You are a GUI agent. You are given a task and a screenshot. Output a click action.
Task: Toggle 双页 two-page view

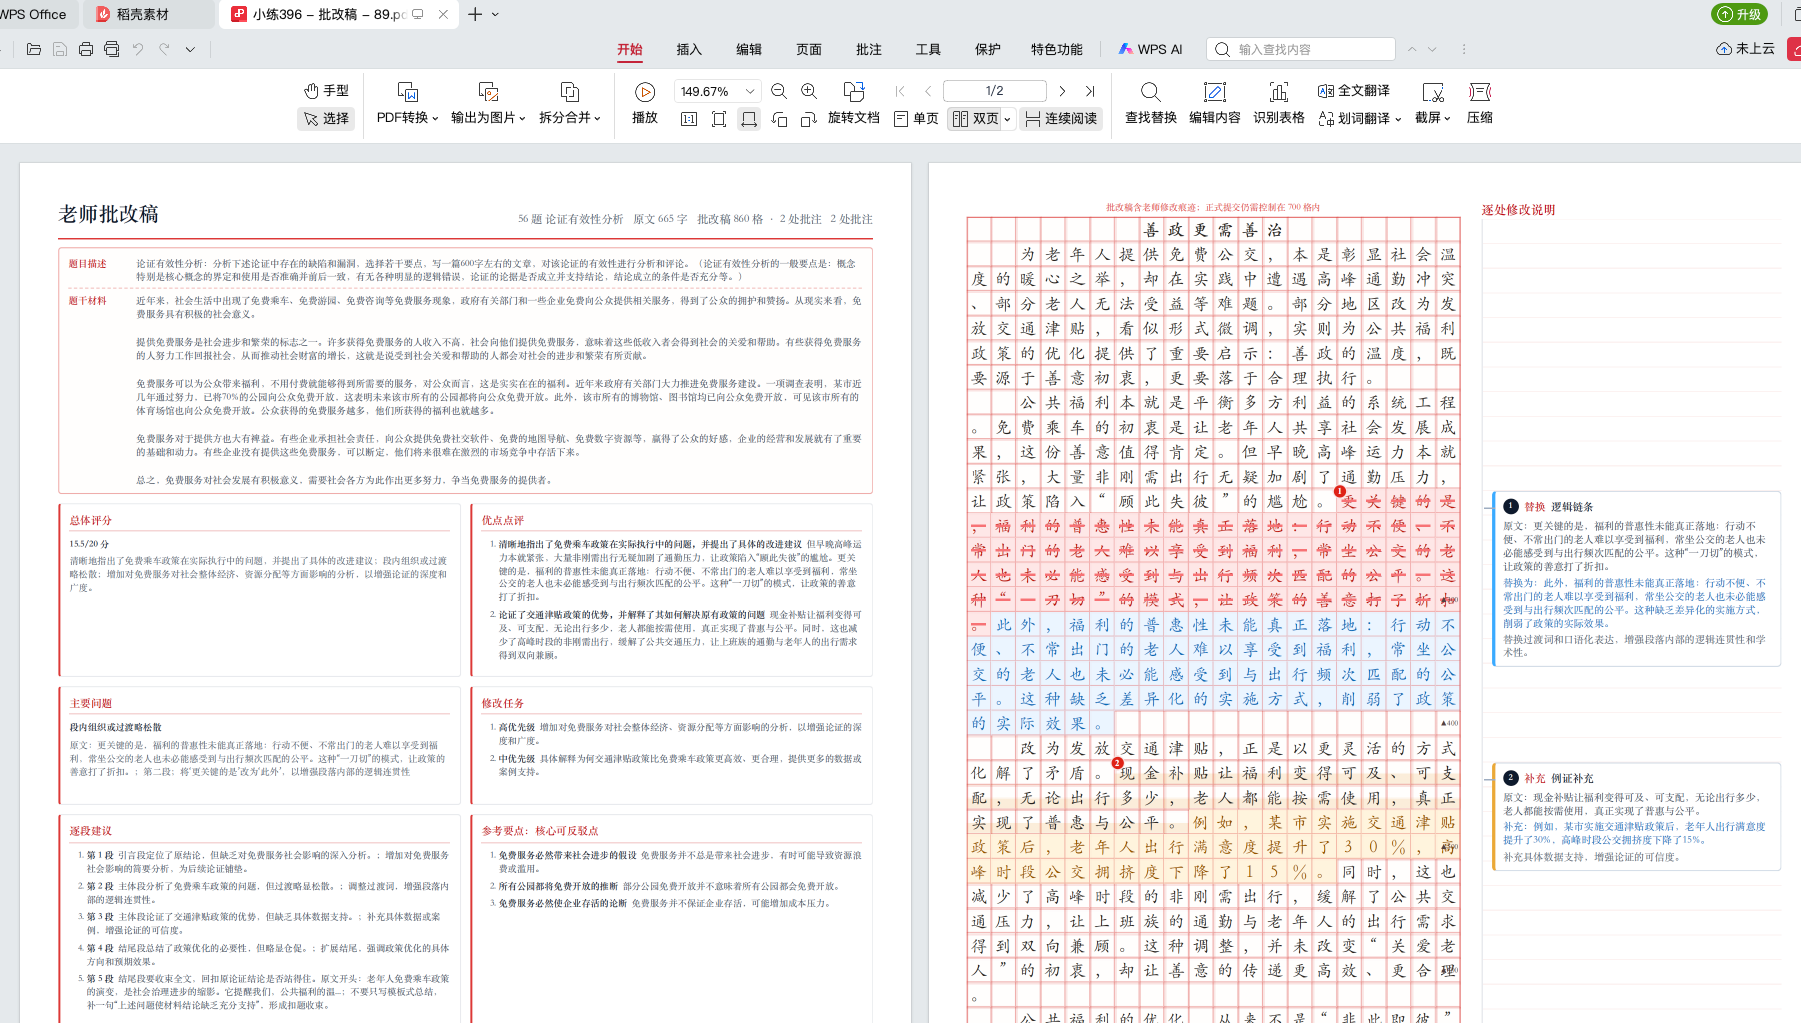[x=975, y=119]
